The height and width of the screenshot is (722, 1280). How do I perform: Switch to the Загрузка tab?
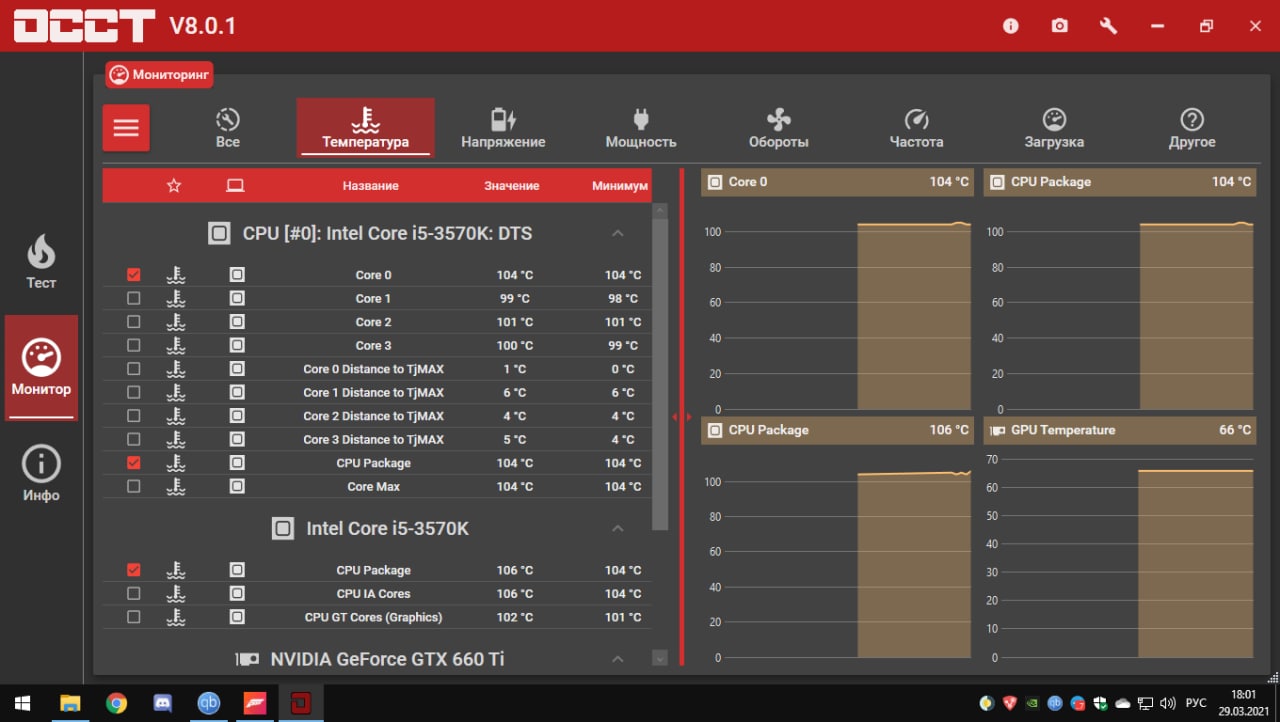click(1054, 128)
